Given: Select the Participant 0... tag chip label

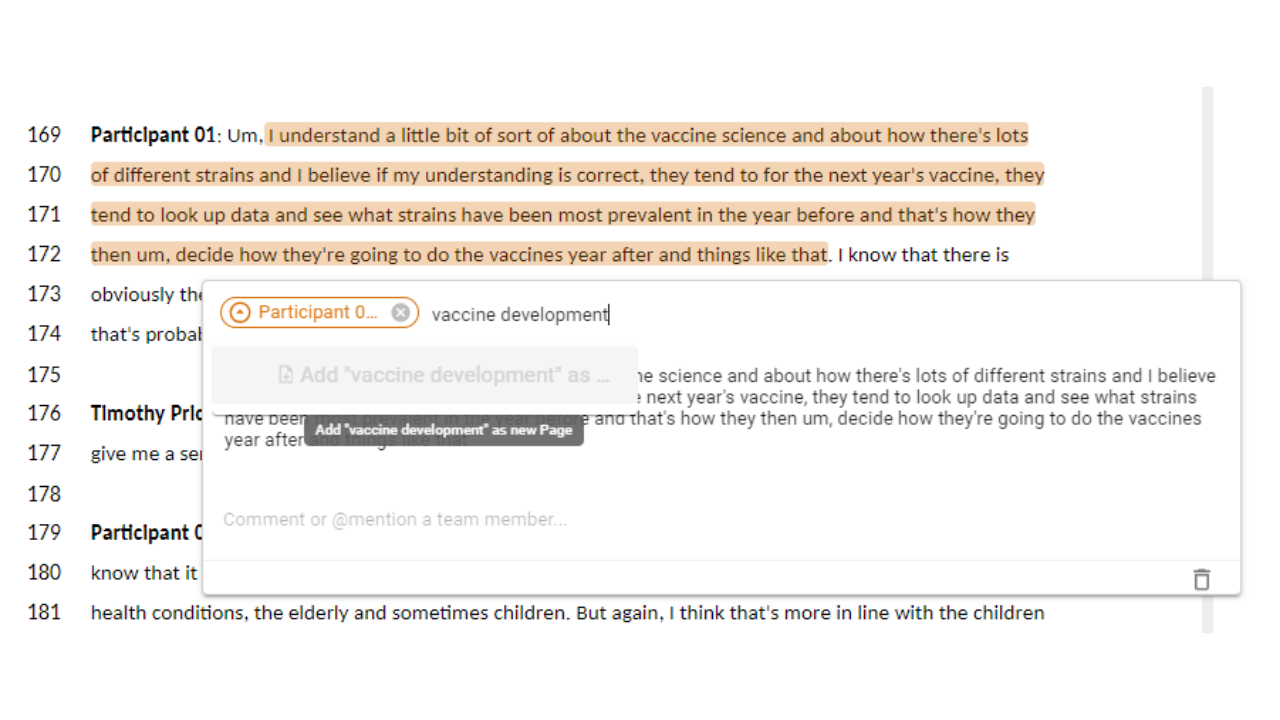Looking at the screenshot, I should pos(317,312).
